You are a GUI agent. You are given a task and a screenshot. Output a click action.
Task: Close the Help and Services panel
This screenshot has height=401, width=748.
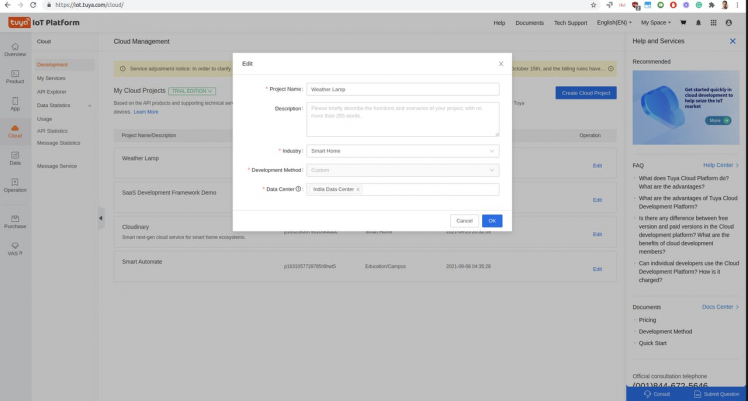[x=732, y=41]
